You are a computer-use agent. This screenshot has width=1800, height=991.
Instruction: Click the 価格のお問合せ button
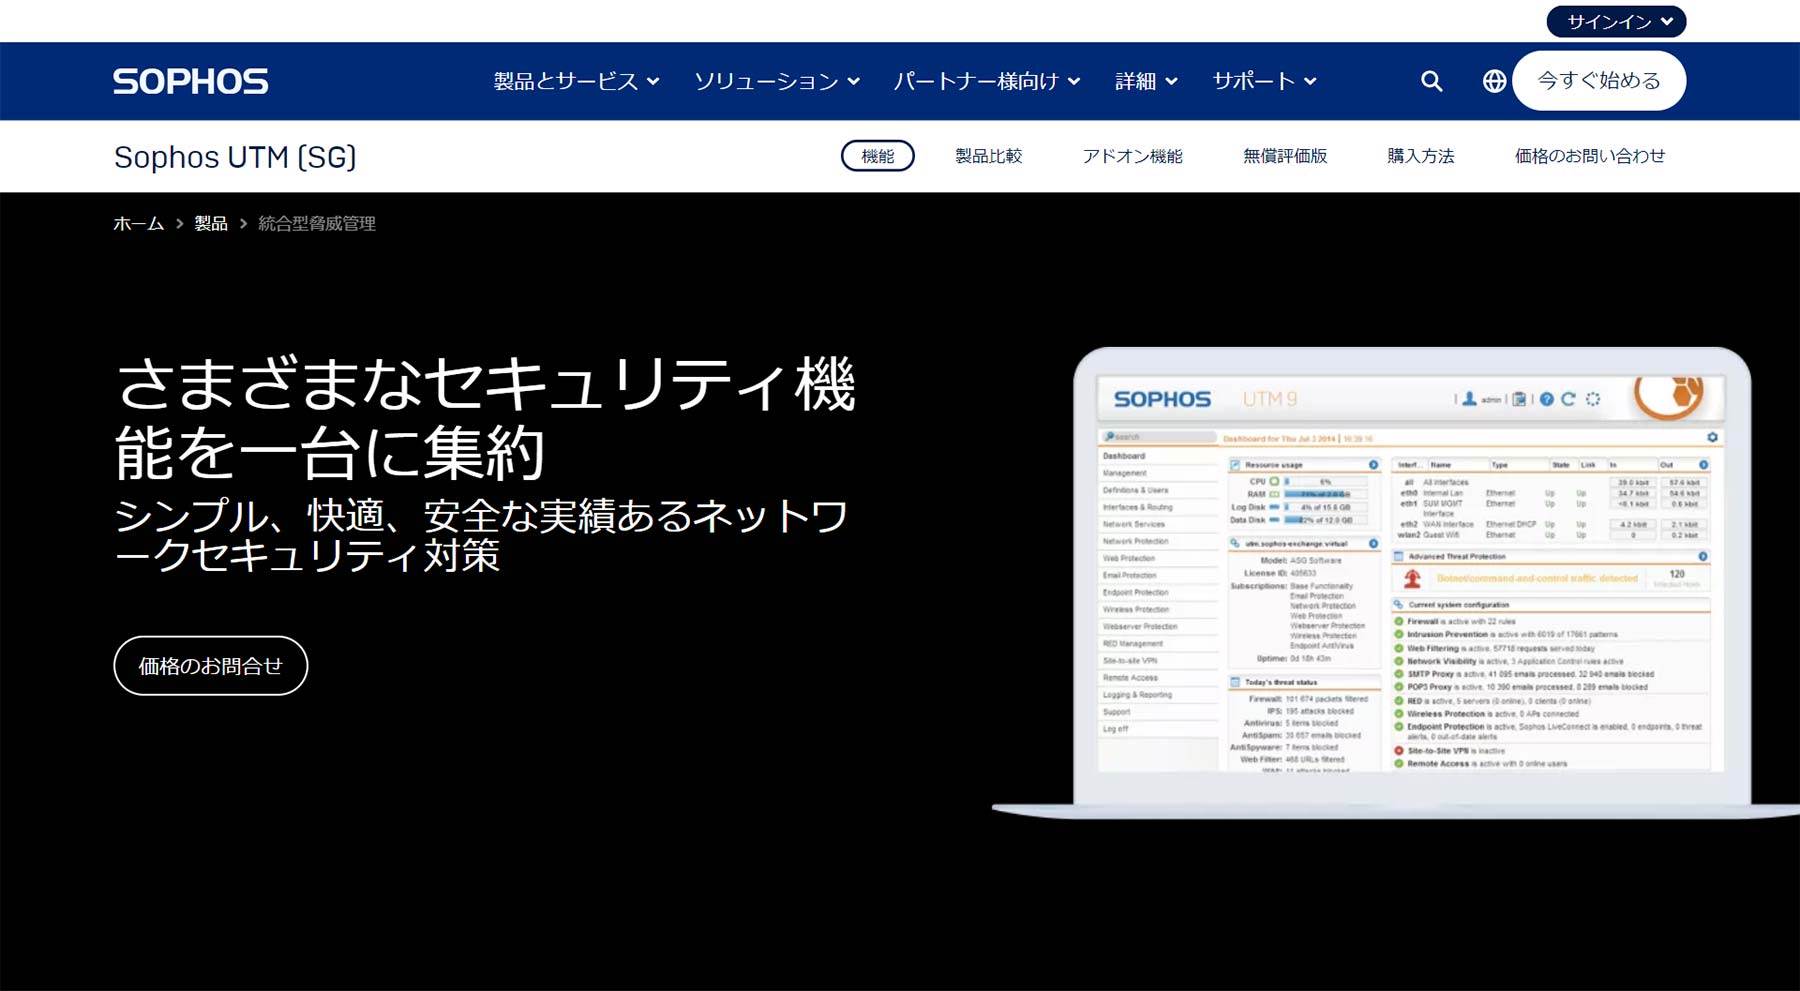click(x=211, y=666)
